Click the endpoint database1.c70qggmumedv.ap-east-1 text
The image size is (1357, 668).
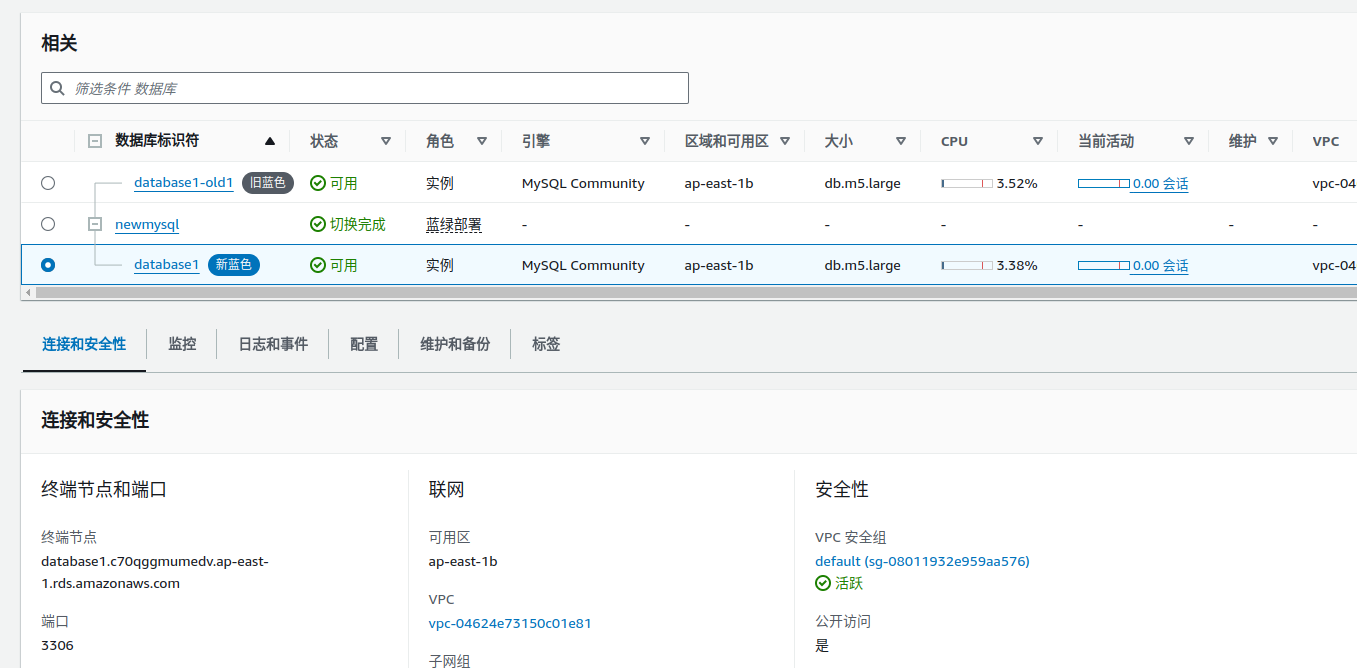(x=155, y=572)
